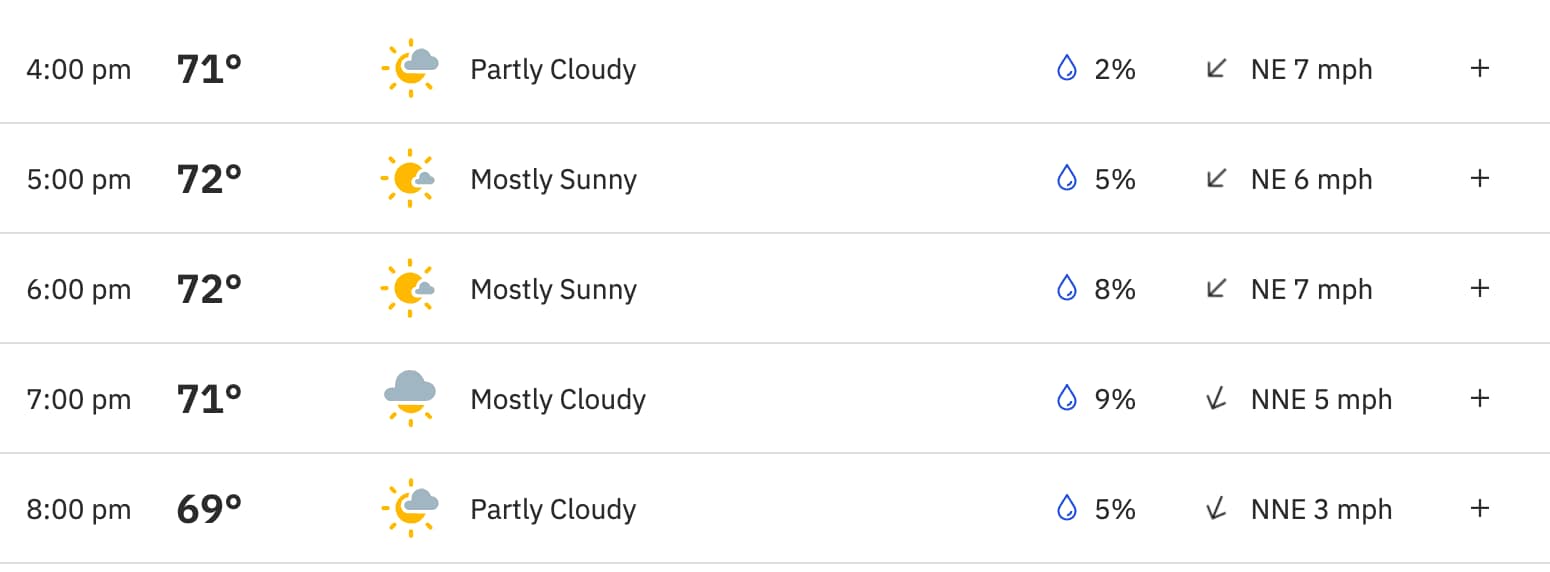The height and width of the screenshot is (572, 1550).
Task: Click the 8:00 pm partly cloudy weather icon
Action: 409,509
